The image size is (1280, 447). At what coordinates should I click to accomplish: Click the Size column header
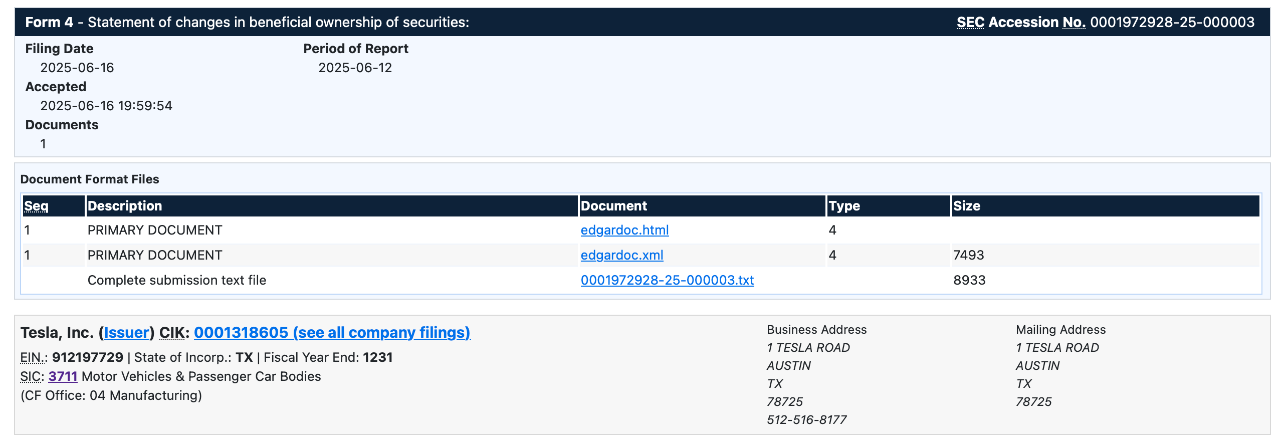click(967, 206)
